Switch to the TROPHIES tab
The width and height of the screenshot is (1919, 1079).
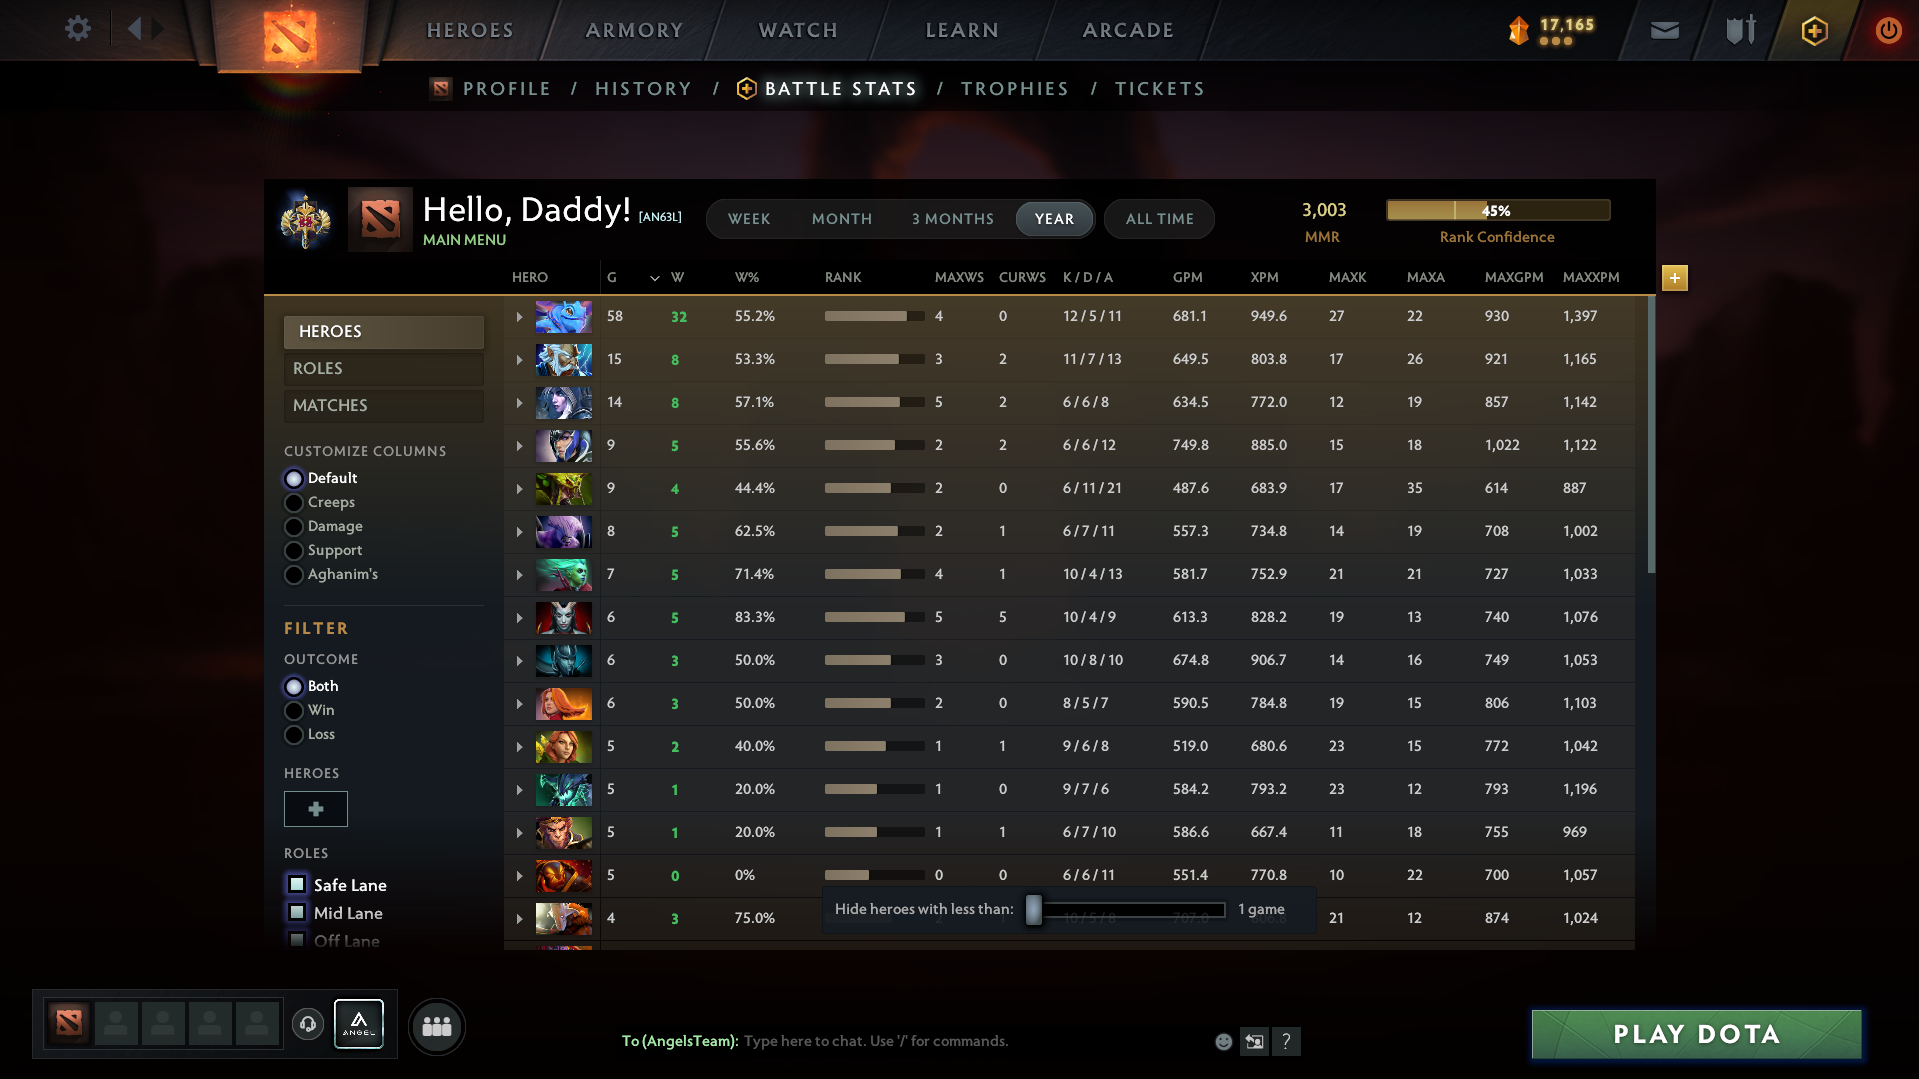pos(1014,88)
